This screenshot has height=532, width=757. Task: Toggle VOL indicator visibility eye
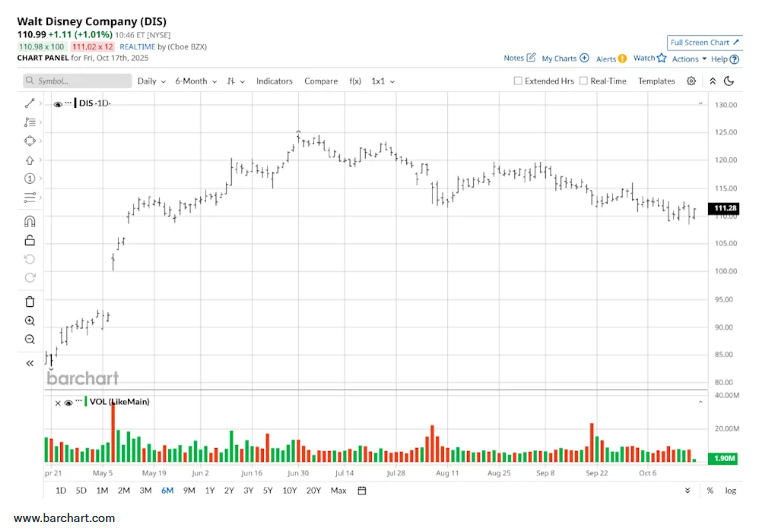68,403
